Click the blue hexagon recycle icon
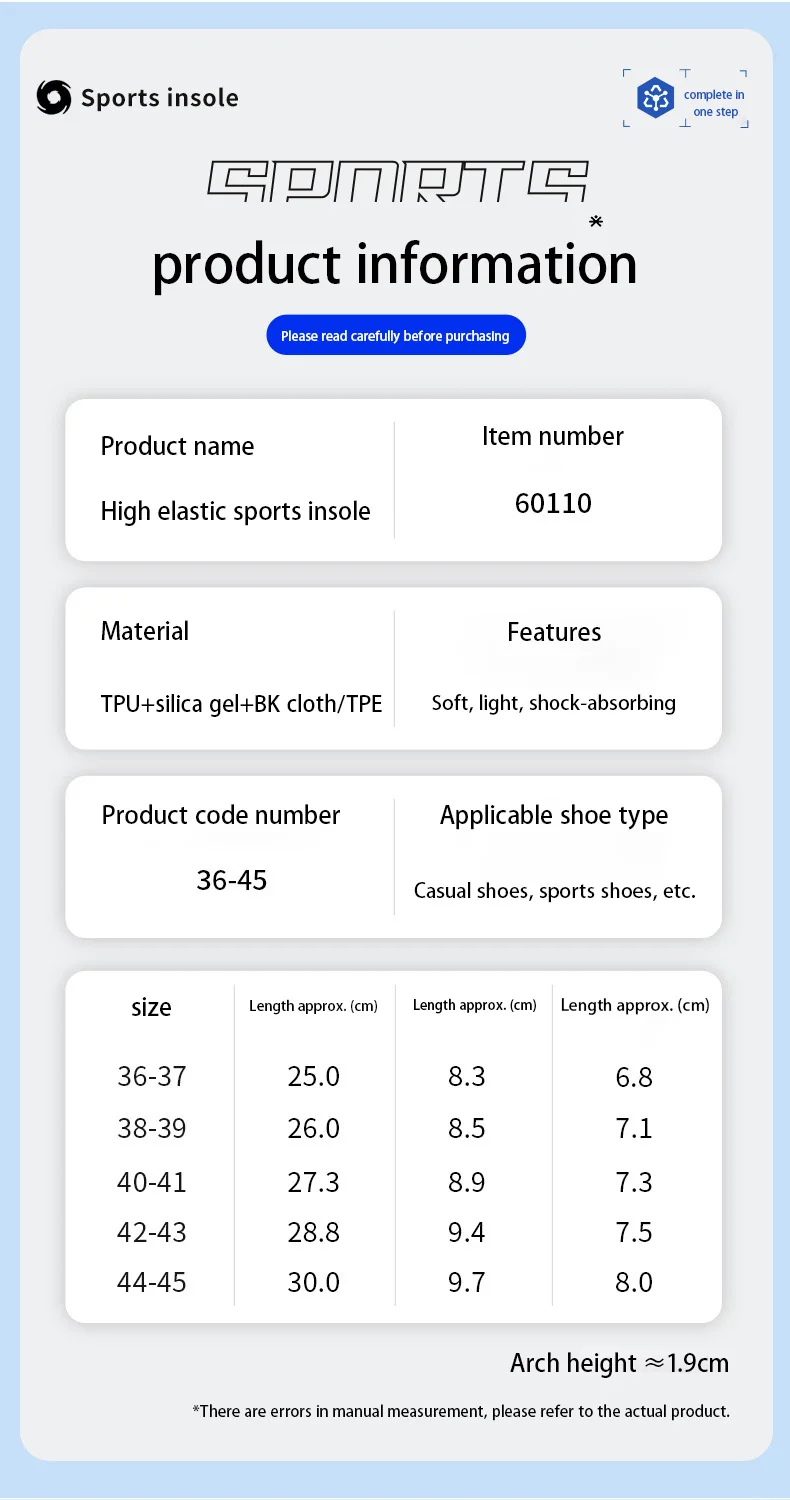This screenshot has height=1500, width=790. pos(656,98)
